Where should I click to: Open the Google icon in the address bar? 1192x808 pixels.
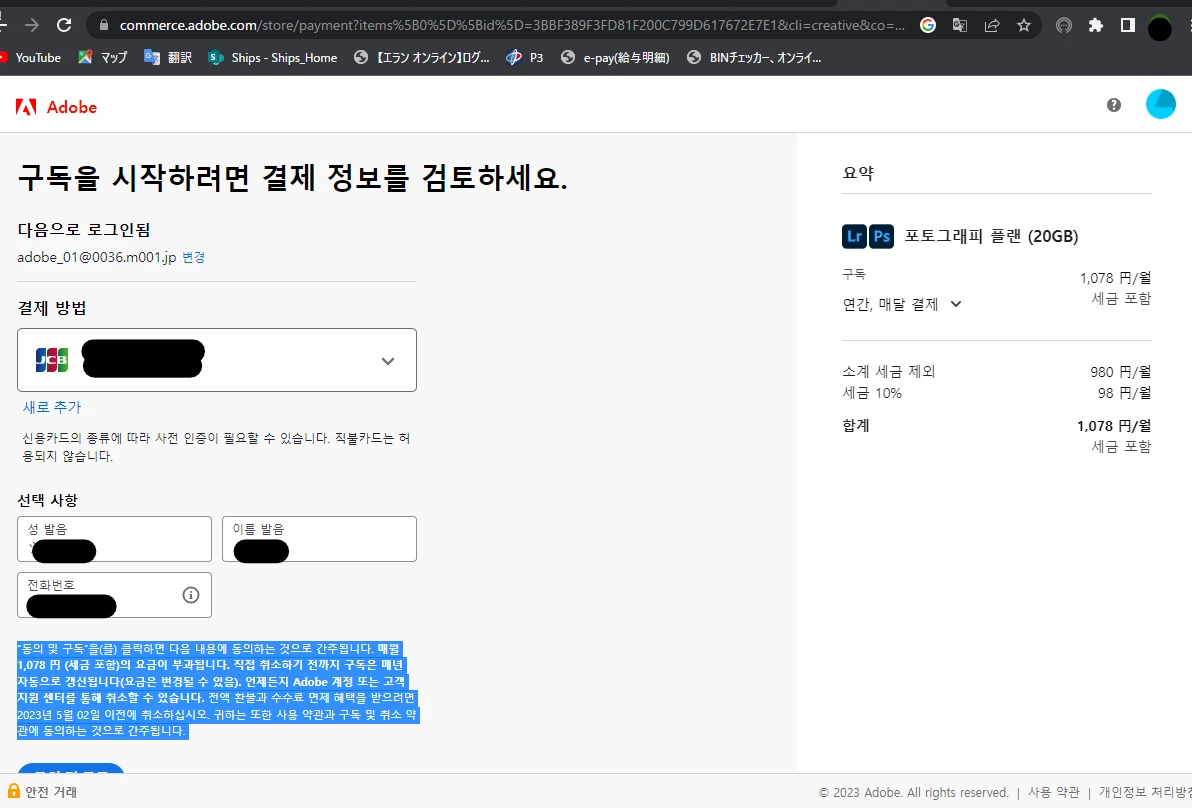[927, 25]
